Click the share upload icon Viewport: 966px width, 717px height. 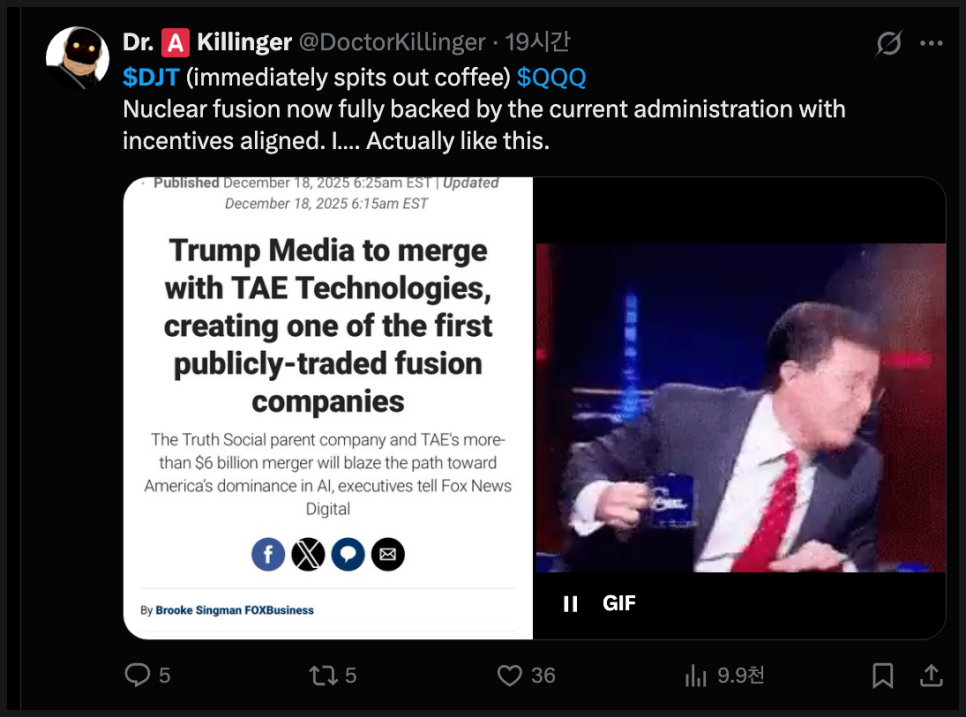pos(930,676)
